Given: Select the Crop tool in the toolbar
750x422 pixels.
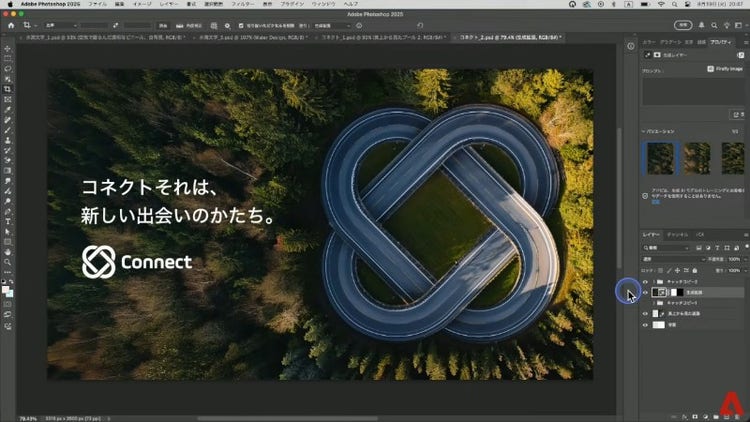Looking at the screenshot, I should pyautogui.click(x=7, y=89).
